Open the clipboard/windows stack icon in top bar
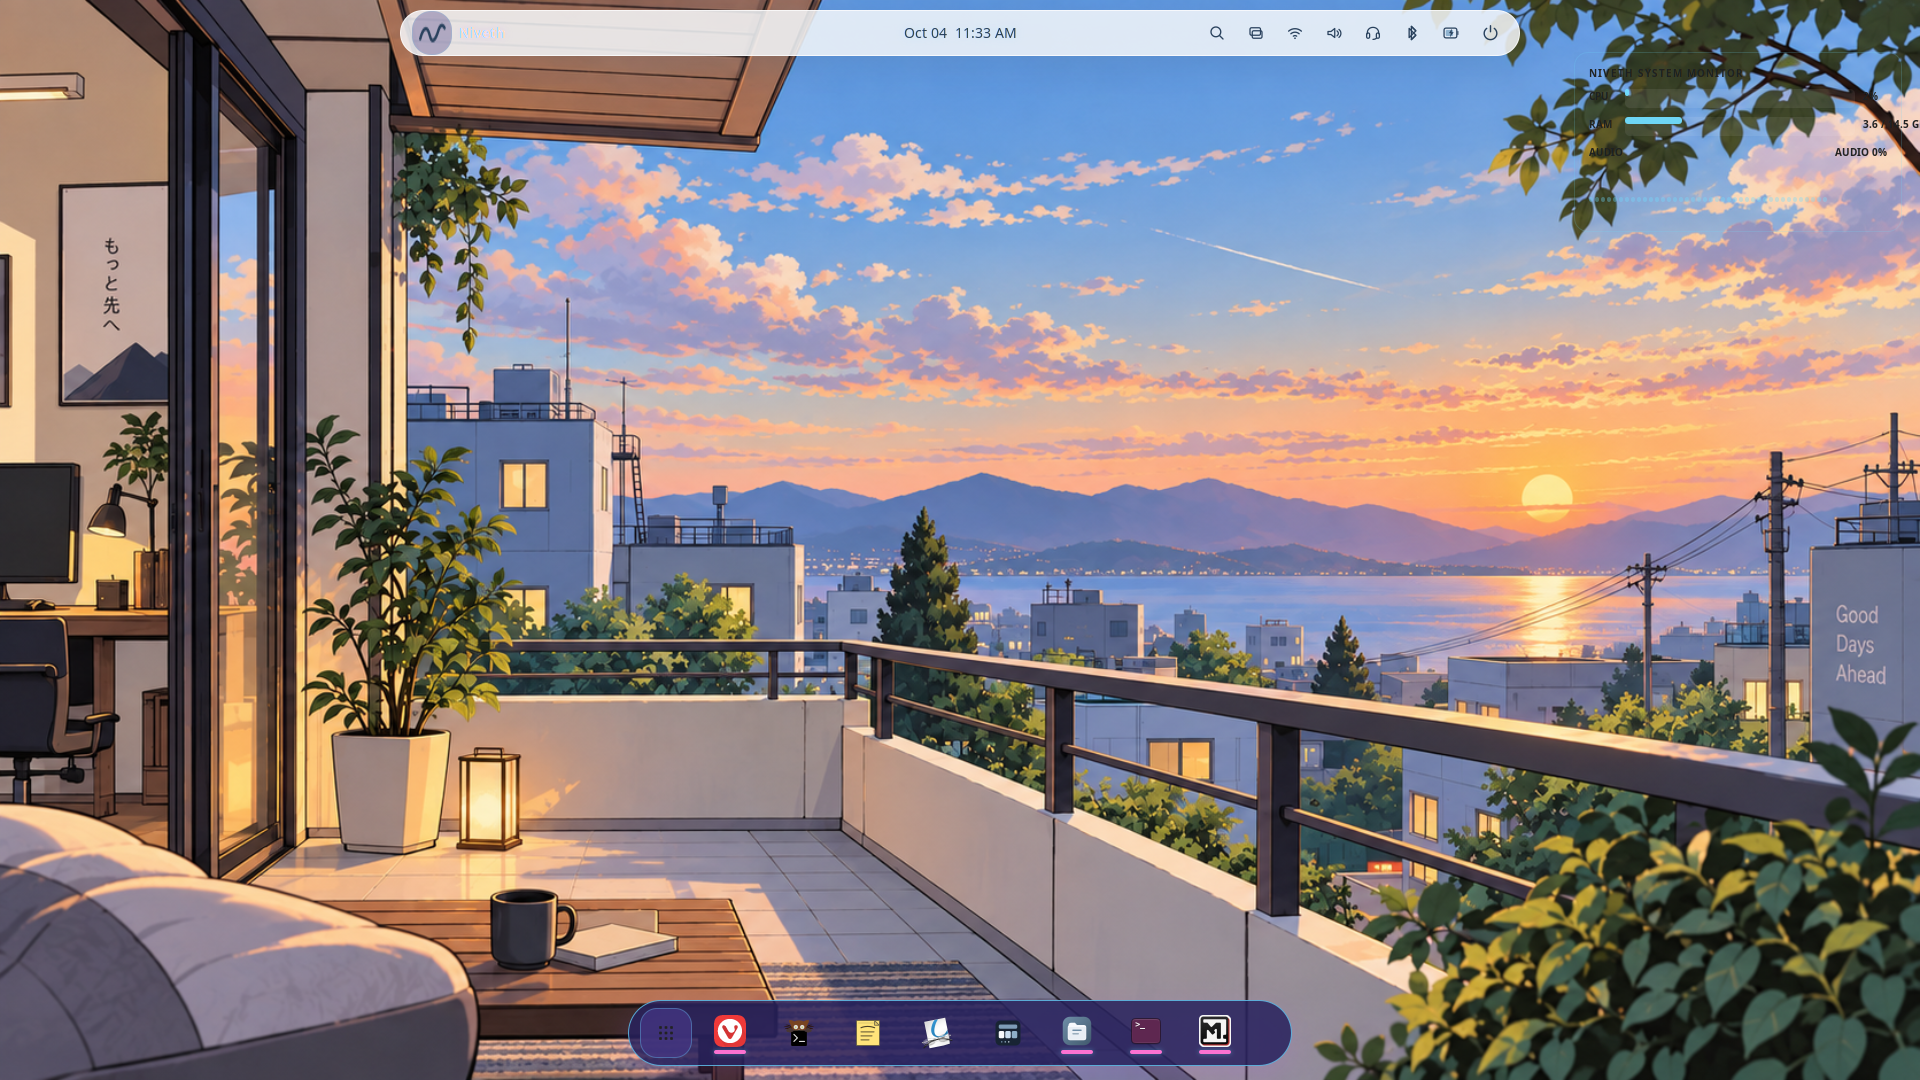Screen dimensions: 1920x1080 [1256, 33]
